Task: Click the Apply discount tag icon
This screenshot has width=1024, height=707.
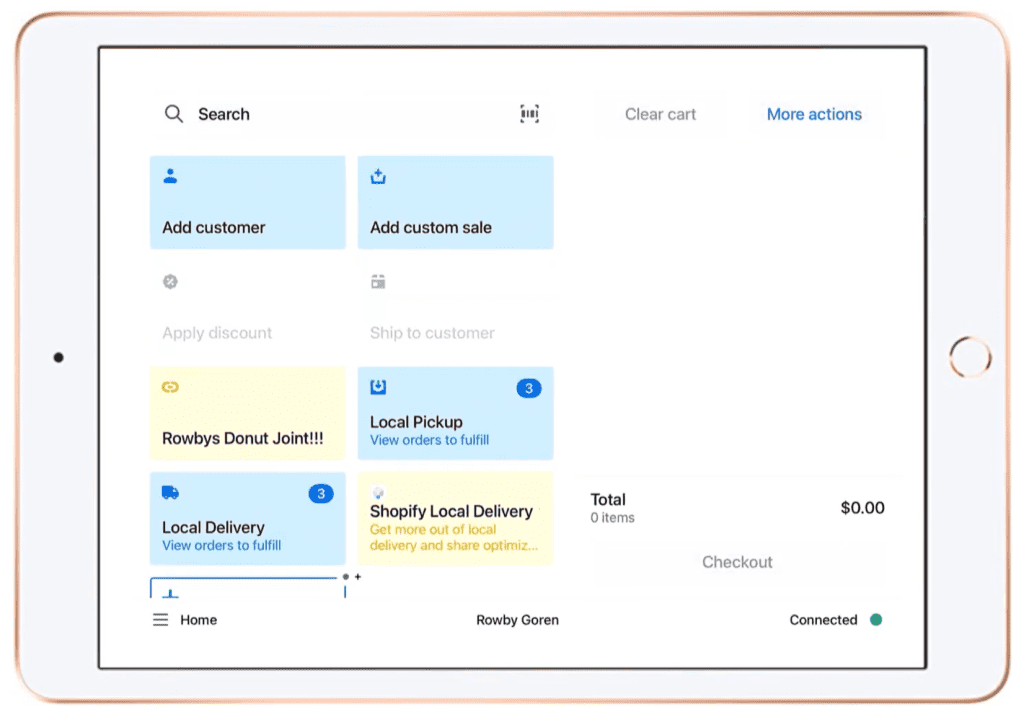Action: (170, 282)
